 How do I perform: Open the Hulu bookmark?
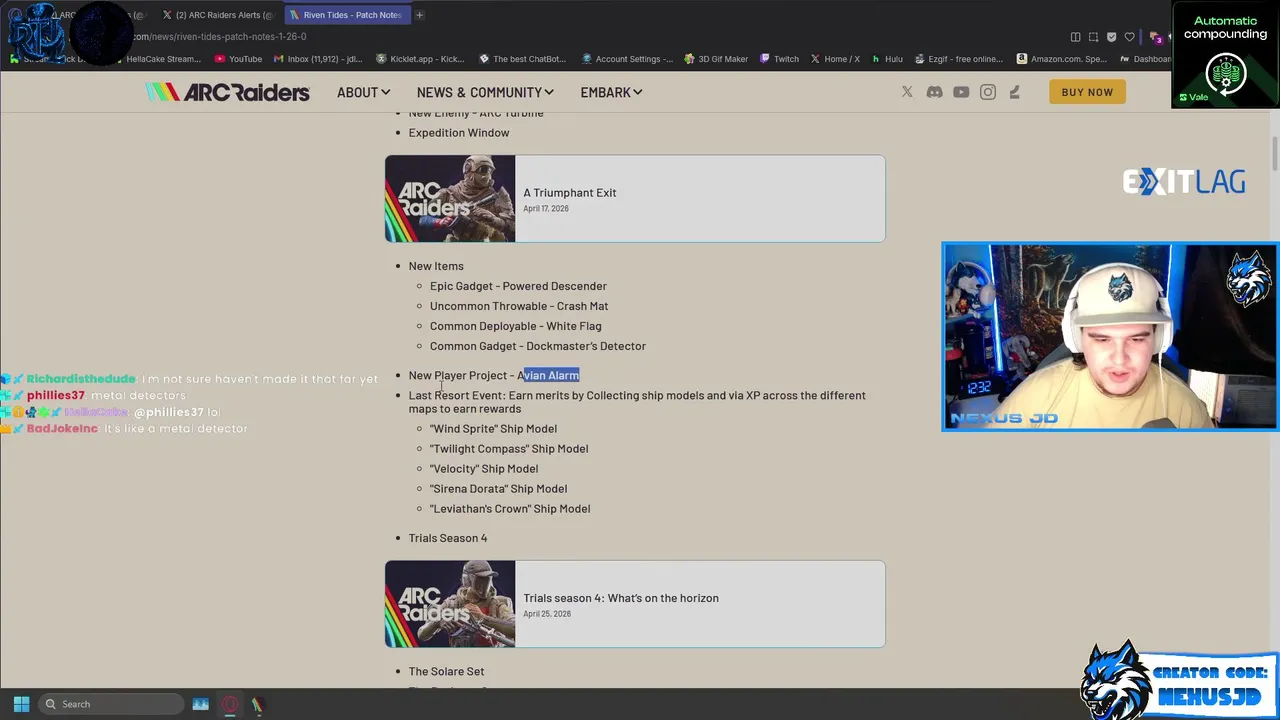point(886,59)
